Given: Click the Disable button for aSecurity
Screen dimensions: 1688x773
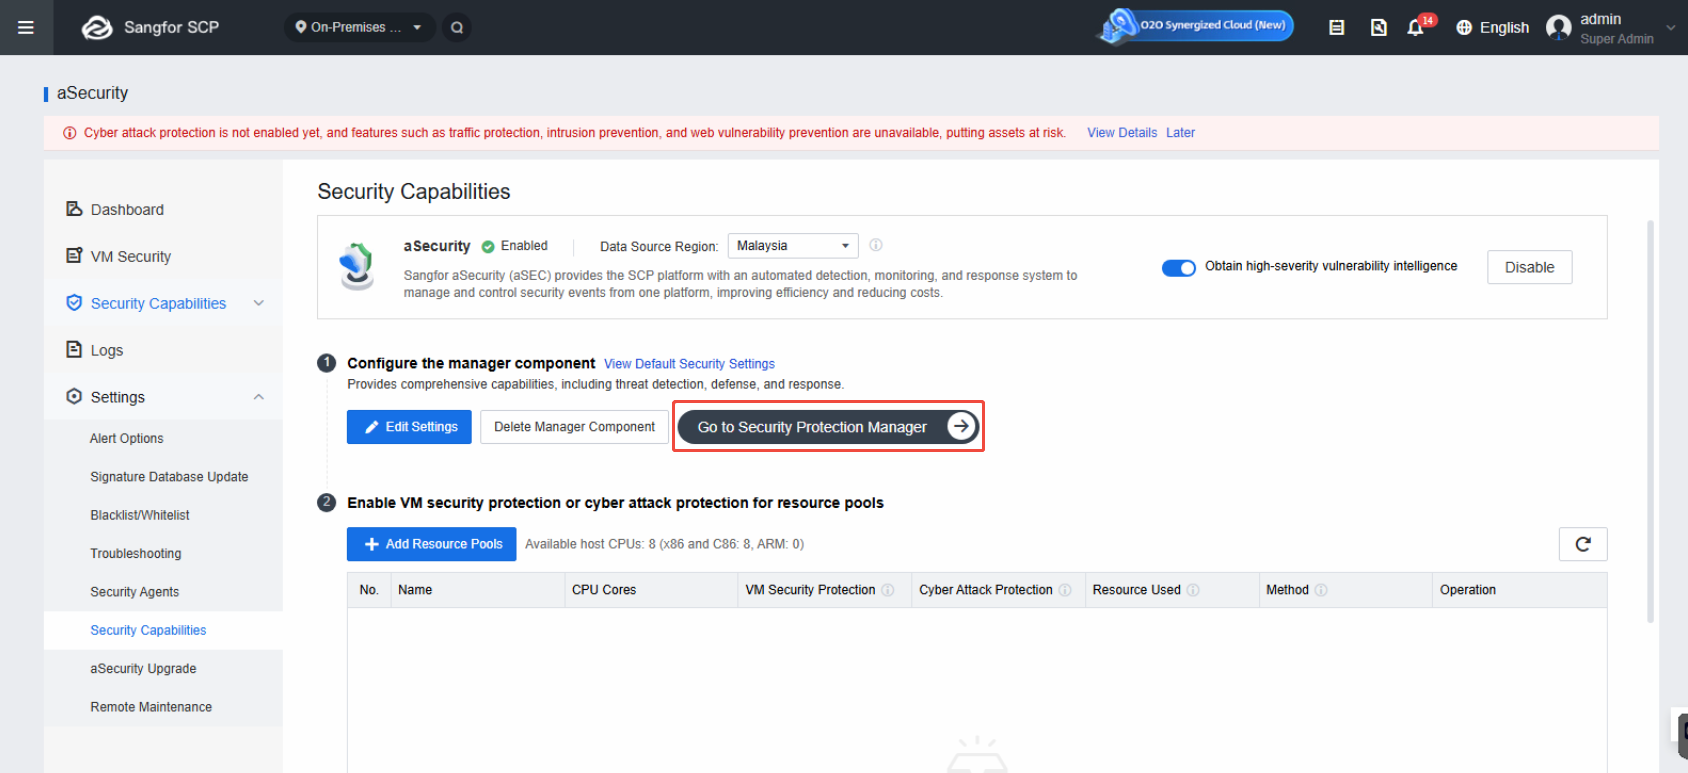Looking at the screenshot, I should pyautogui.click(x=1529, y=267).
